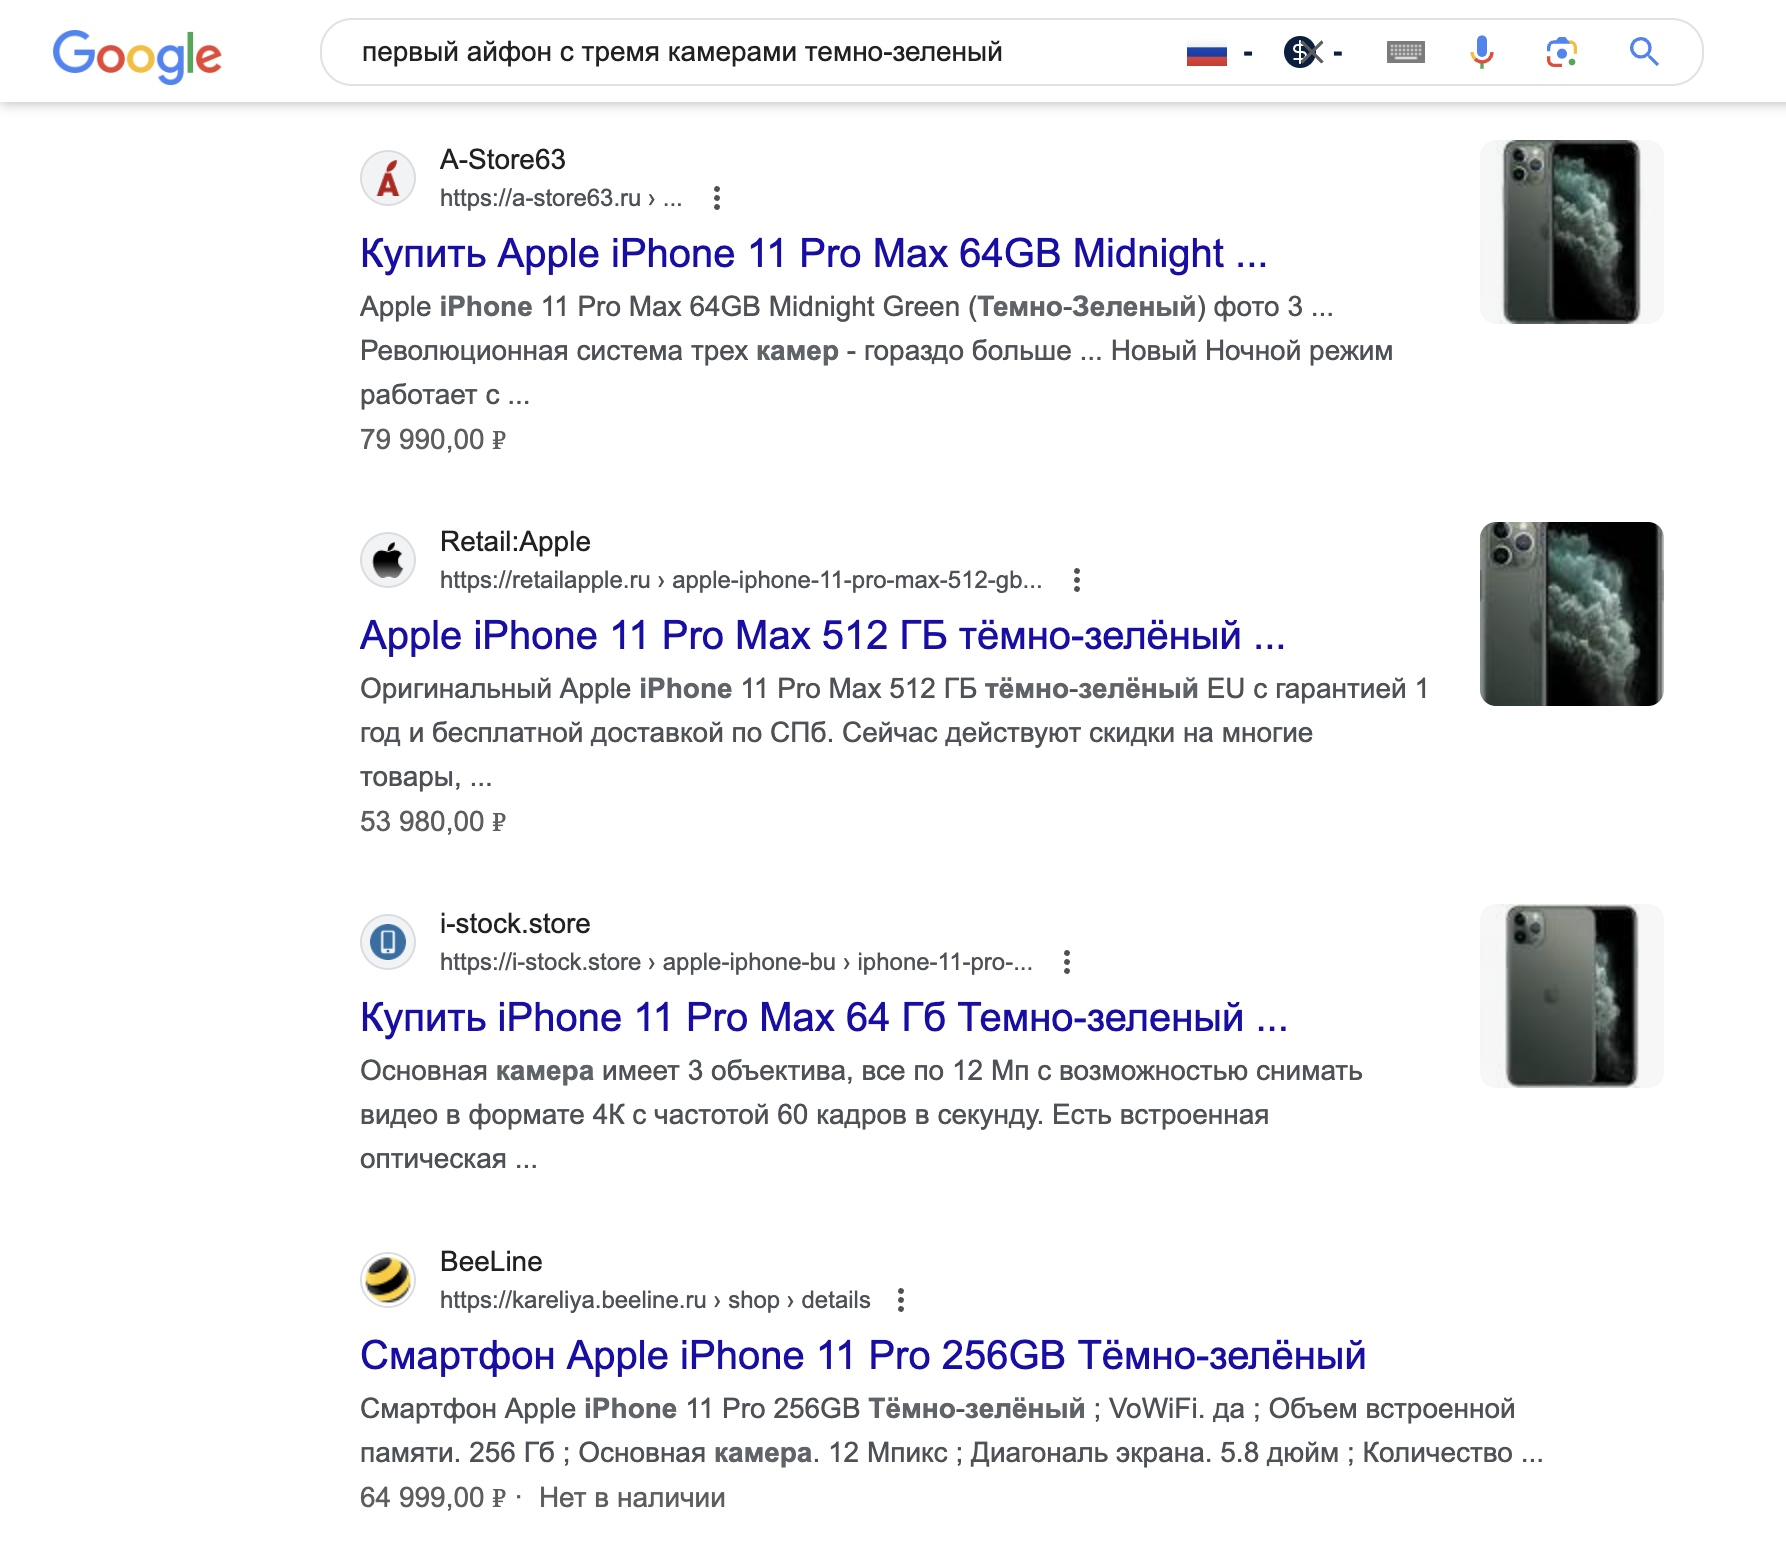Open 'Купить Apple iPhone 11 Pro Max 64GB Midnight' link
The image size is (1786, 1542).
click(813, 254)
